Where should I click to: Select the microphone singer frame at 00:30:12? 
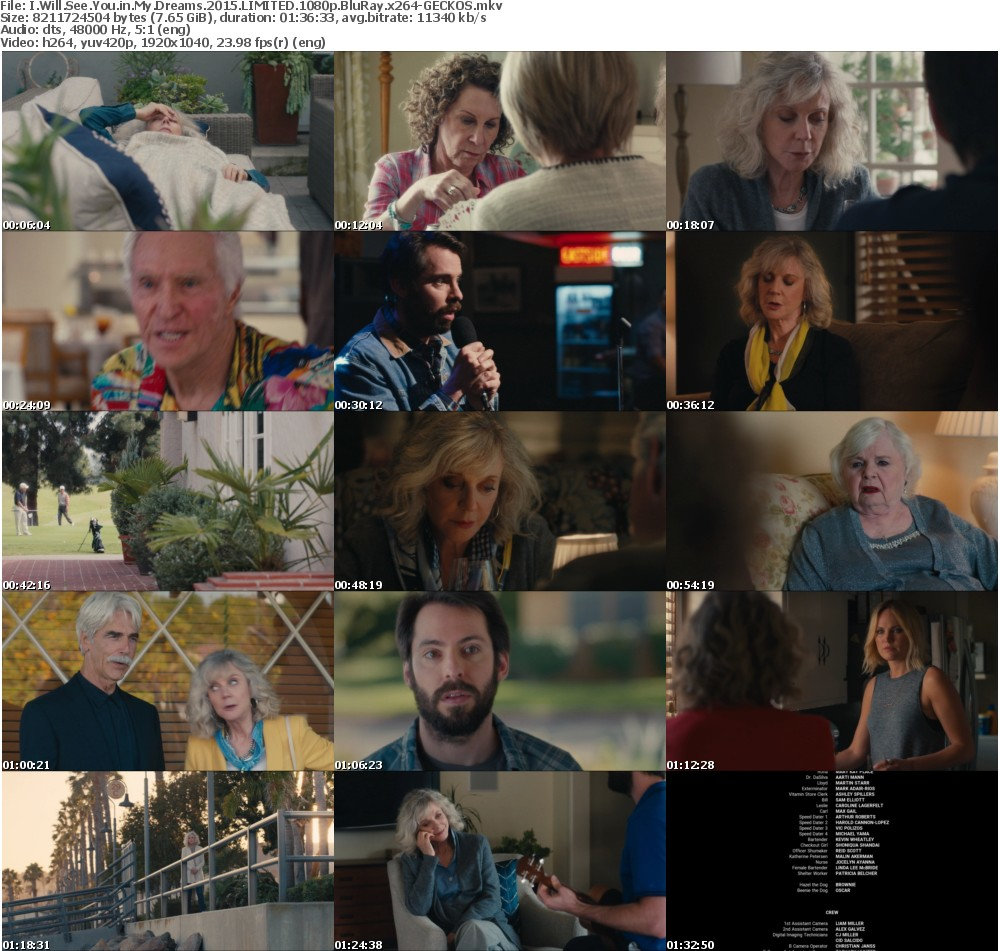pyautogui.click(x=499, y=321)
